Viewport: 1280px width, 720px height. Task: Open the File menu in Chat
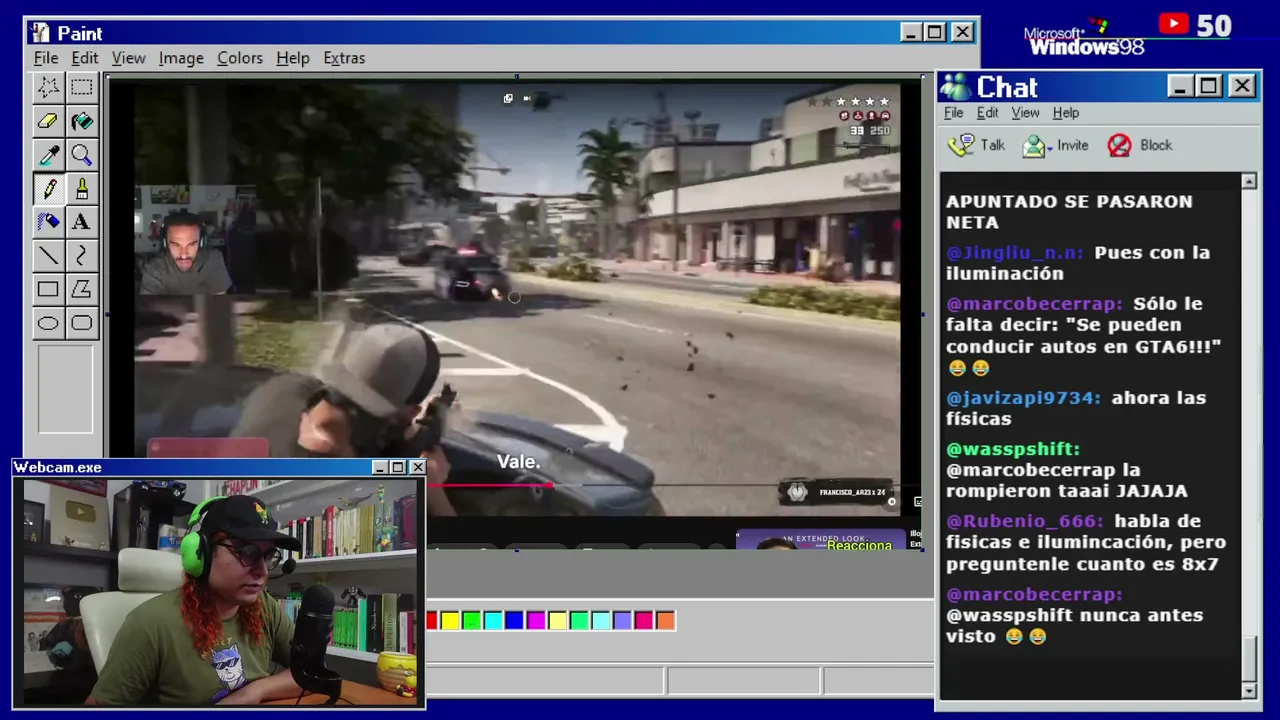point(954,113)
